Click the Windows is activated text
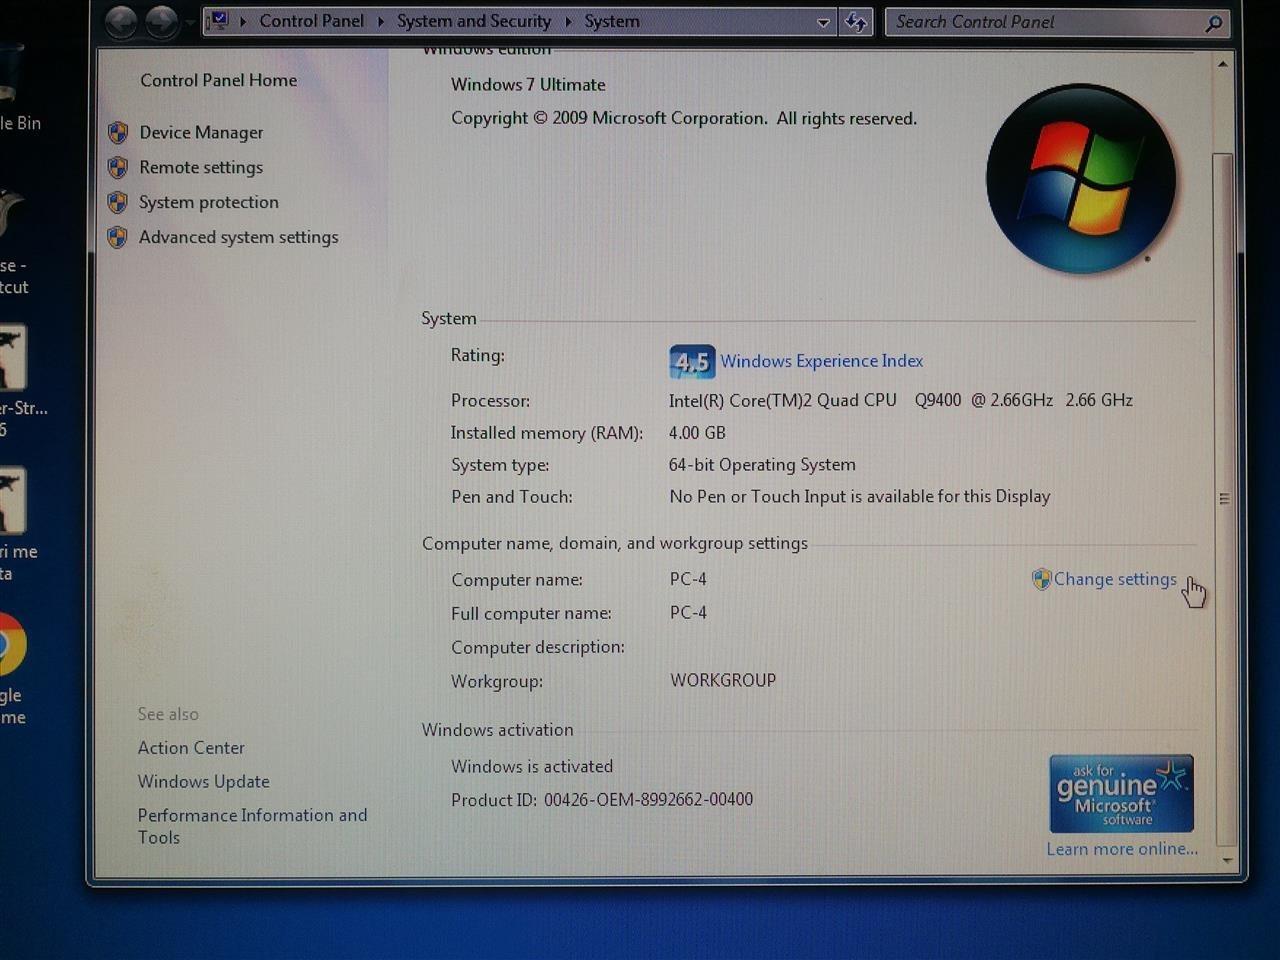Screen dimensions: 1280x960 click(532, 767)
